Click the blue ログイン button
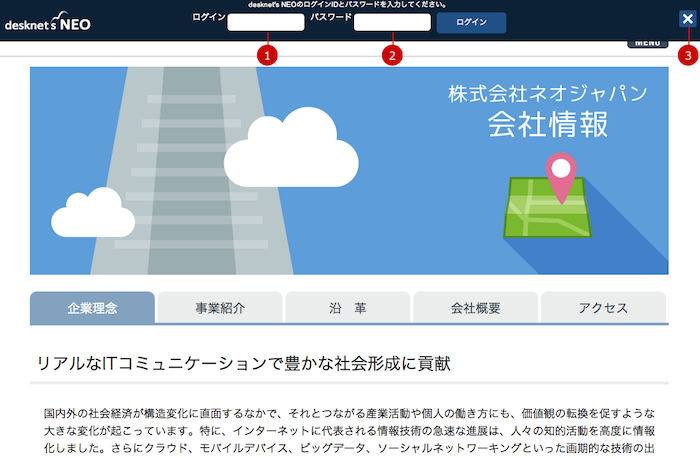The image size is (700, 458). pos(471,22)
